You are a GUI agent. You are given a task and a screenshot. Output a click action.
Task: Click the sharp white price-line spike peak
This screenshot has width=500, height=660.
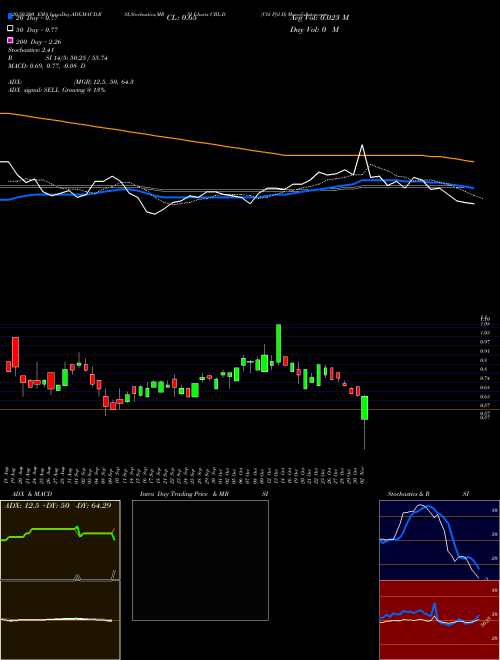pos(362,146)
